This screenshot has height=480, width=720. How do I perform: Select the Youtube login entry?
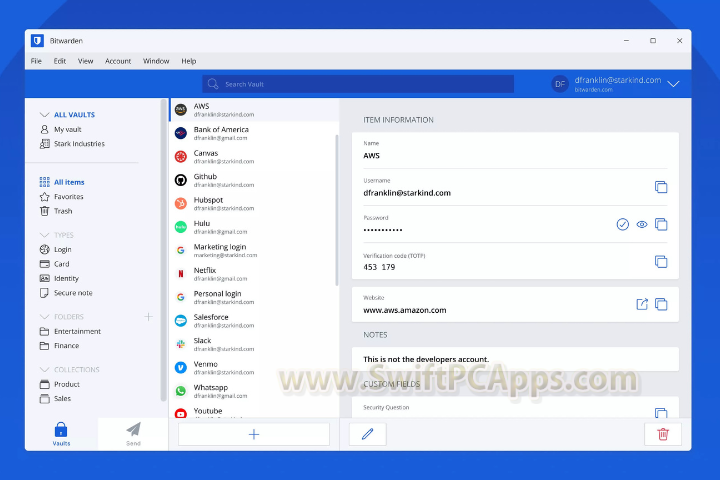pos(253,411)
